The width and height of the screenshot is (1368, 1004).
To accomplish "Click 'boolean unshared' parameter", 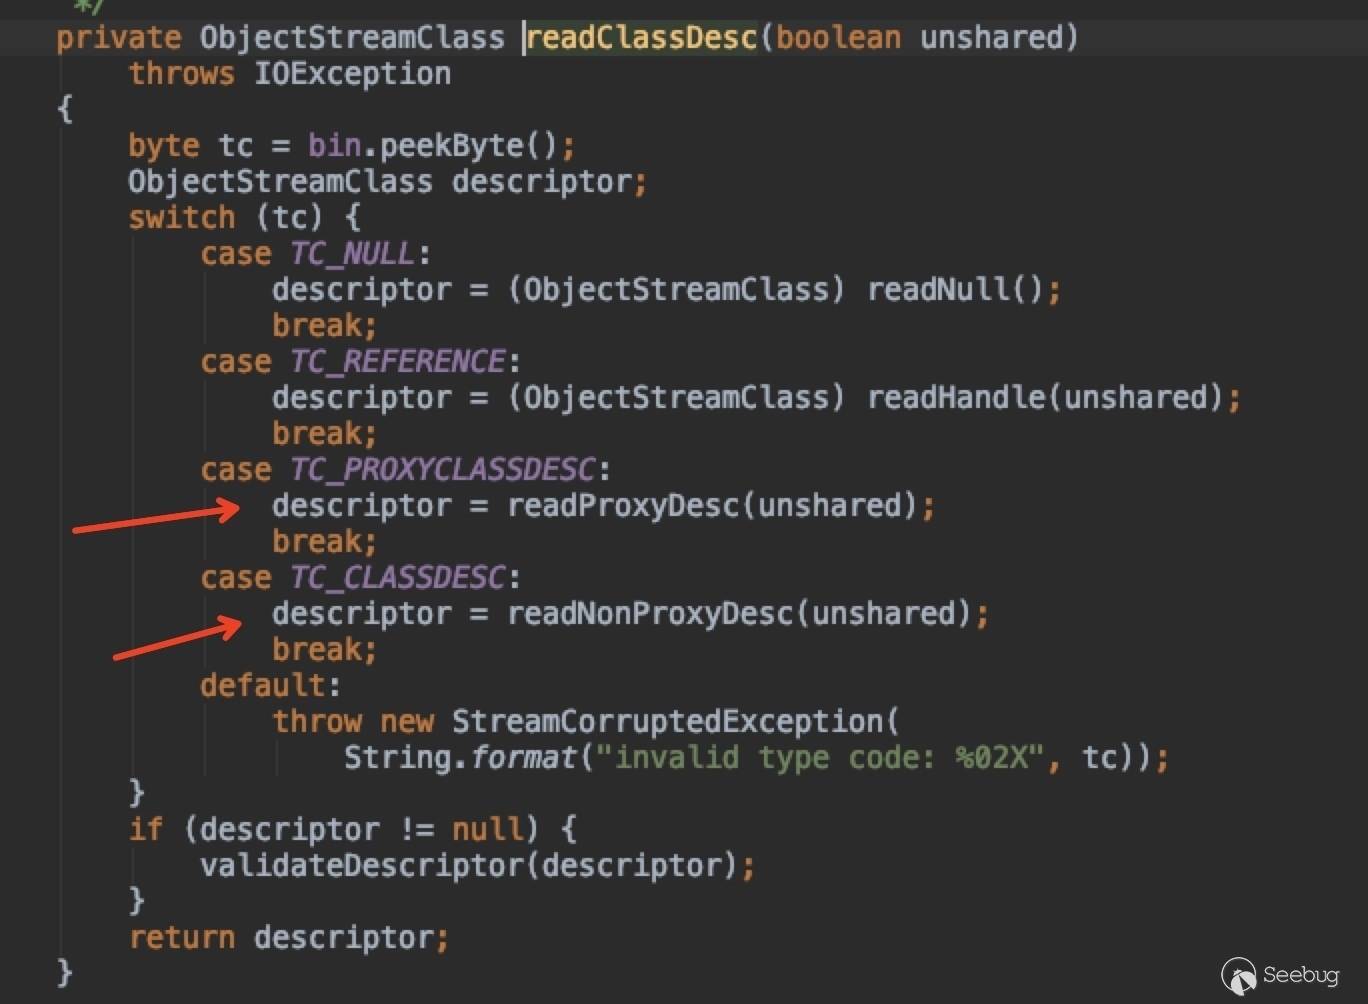I will (x=919, y=38).
